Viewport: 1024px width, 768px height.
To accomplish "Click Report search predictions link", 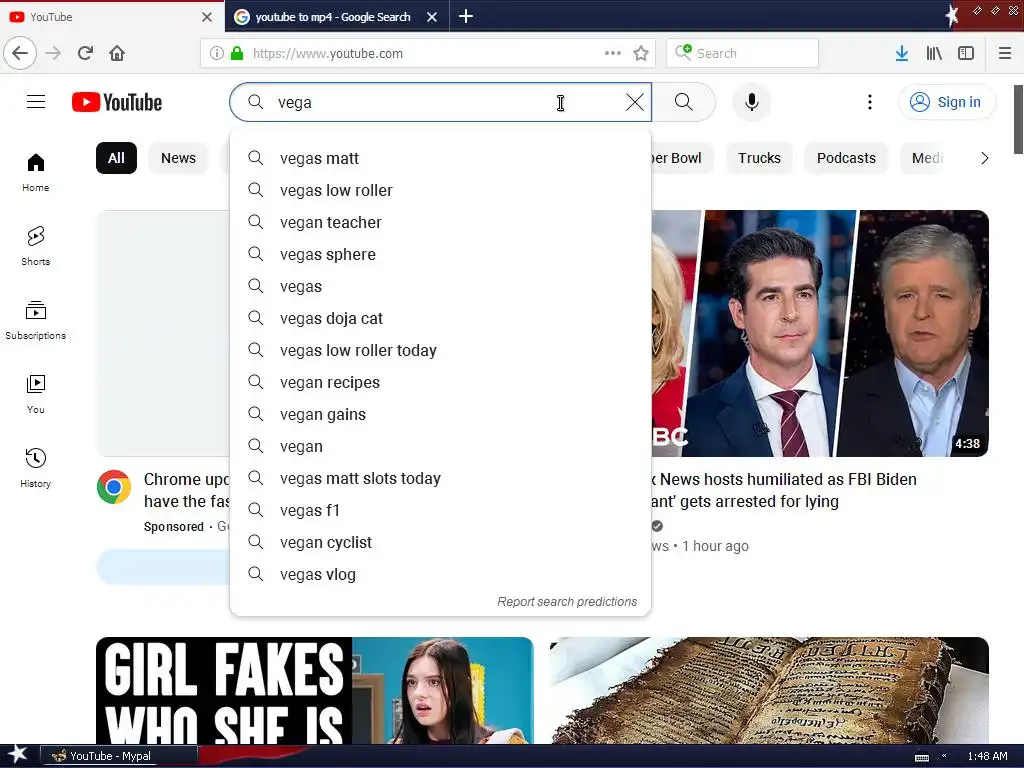I will pos(567,601).
